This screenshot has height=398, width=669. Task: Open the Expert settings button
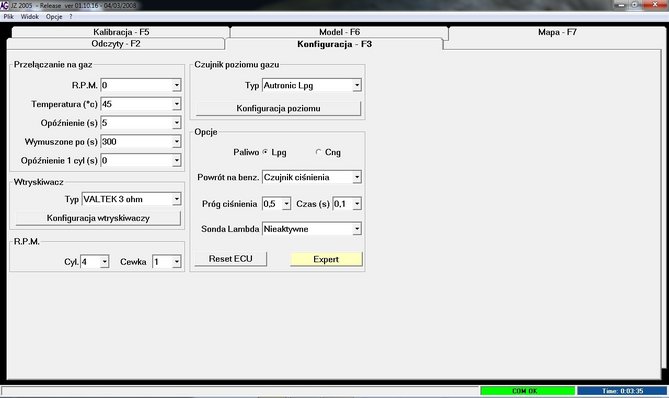tap(326, 259)
